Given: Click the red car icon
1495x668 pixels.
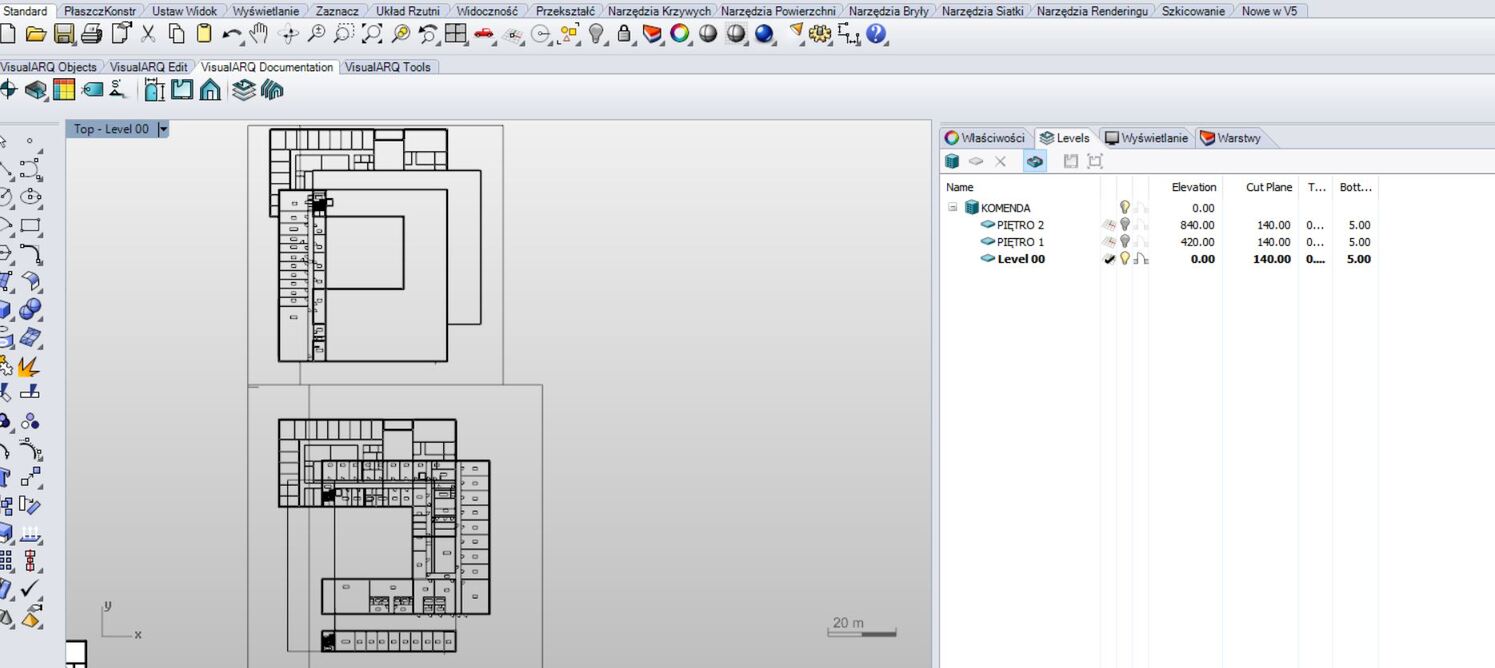Looking at the screenshot, I should [x=484, y=34].
